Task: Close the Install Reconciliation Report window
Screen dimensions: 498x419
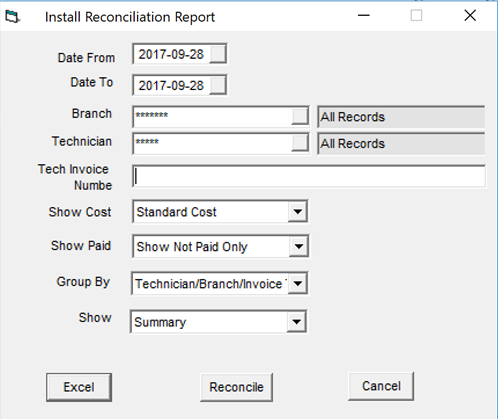Action: tap(470, 15)
